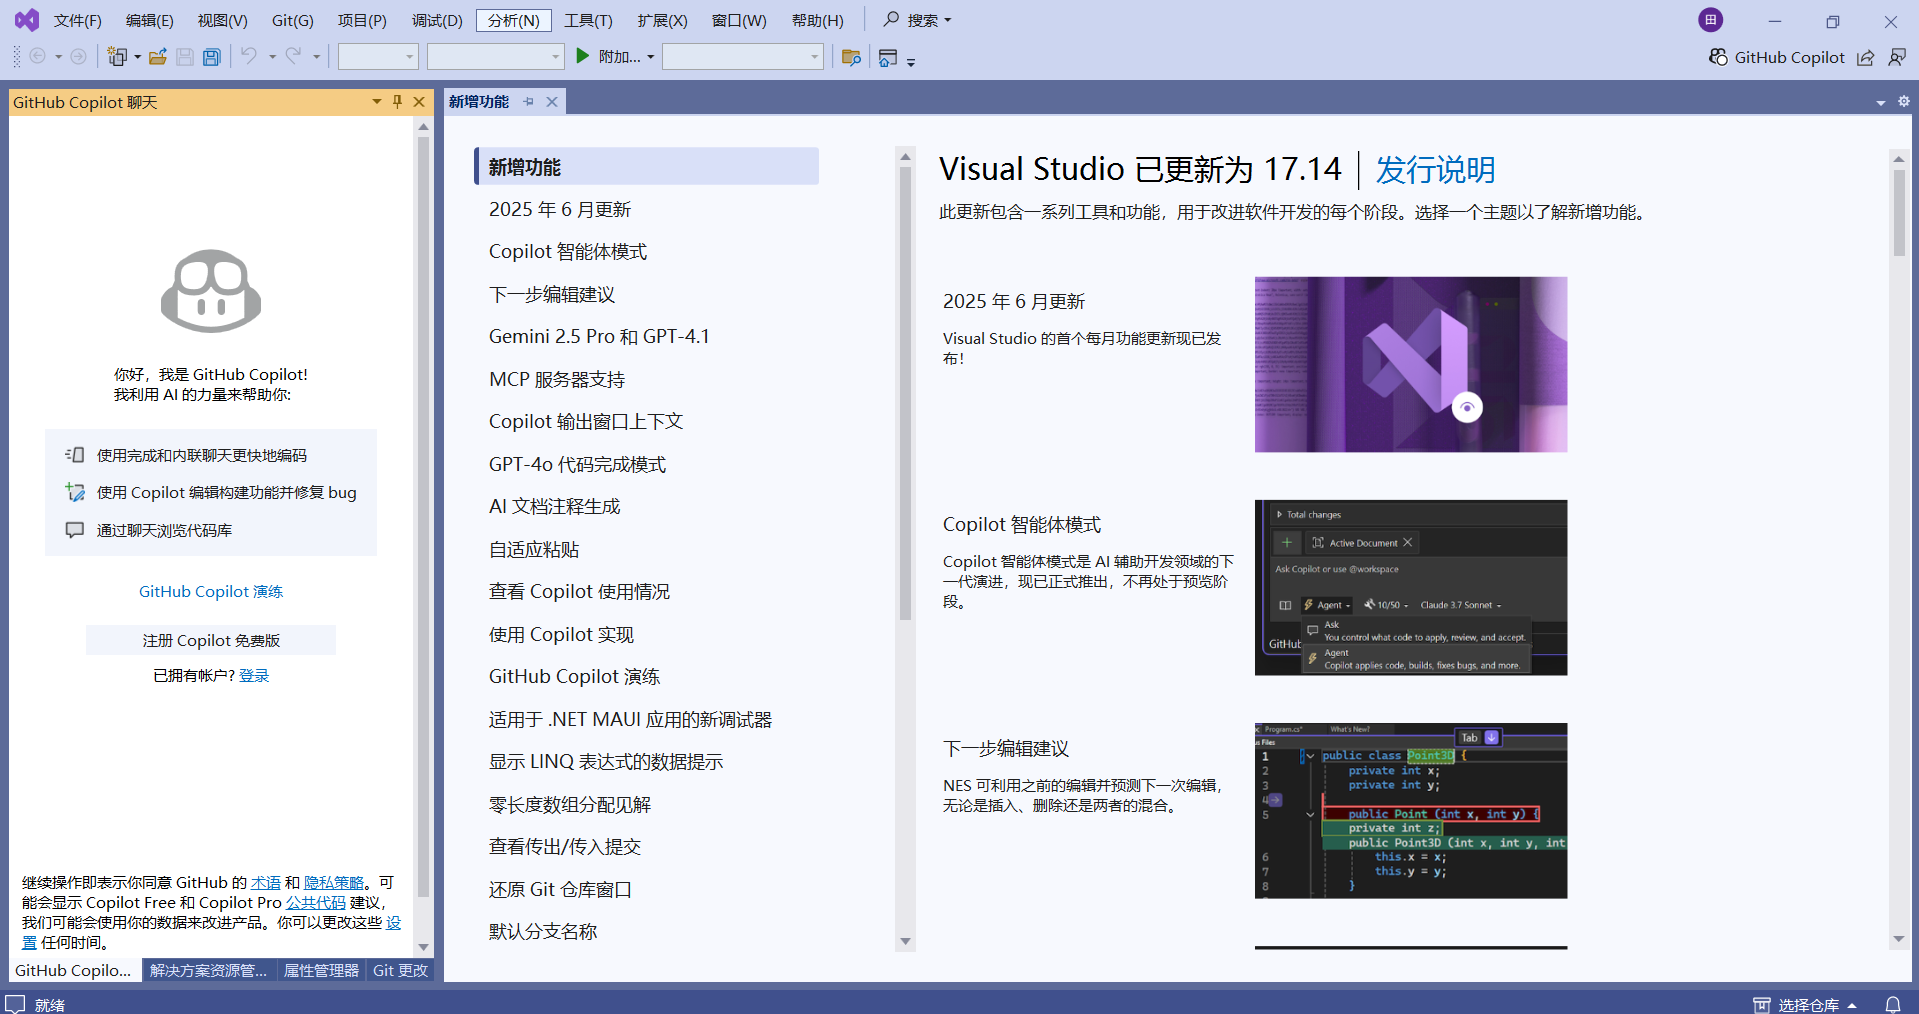Click the status bar output window icon

pyautogui.click(x=15, y=1004)
